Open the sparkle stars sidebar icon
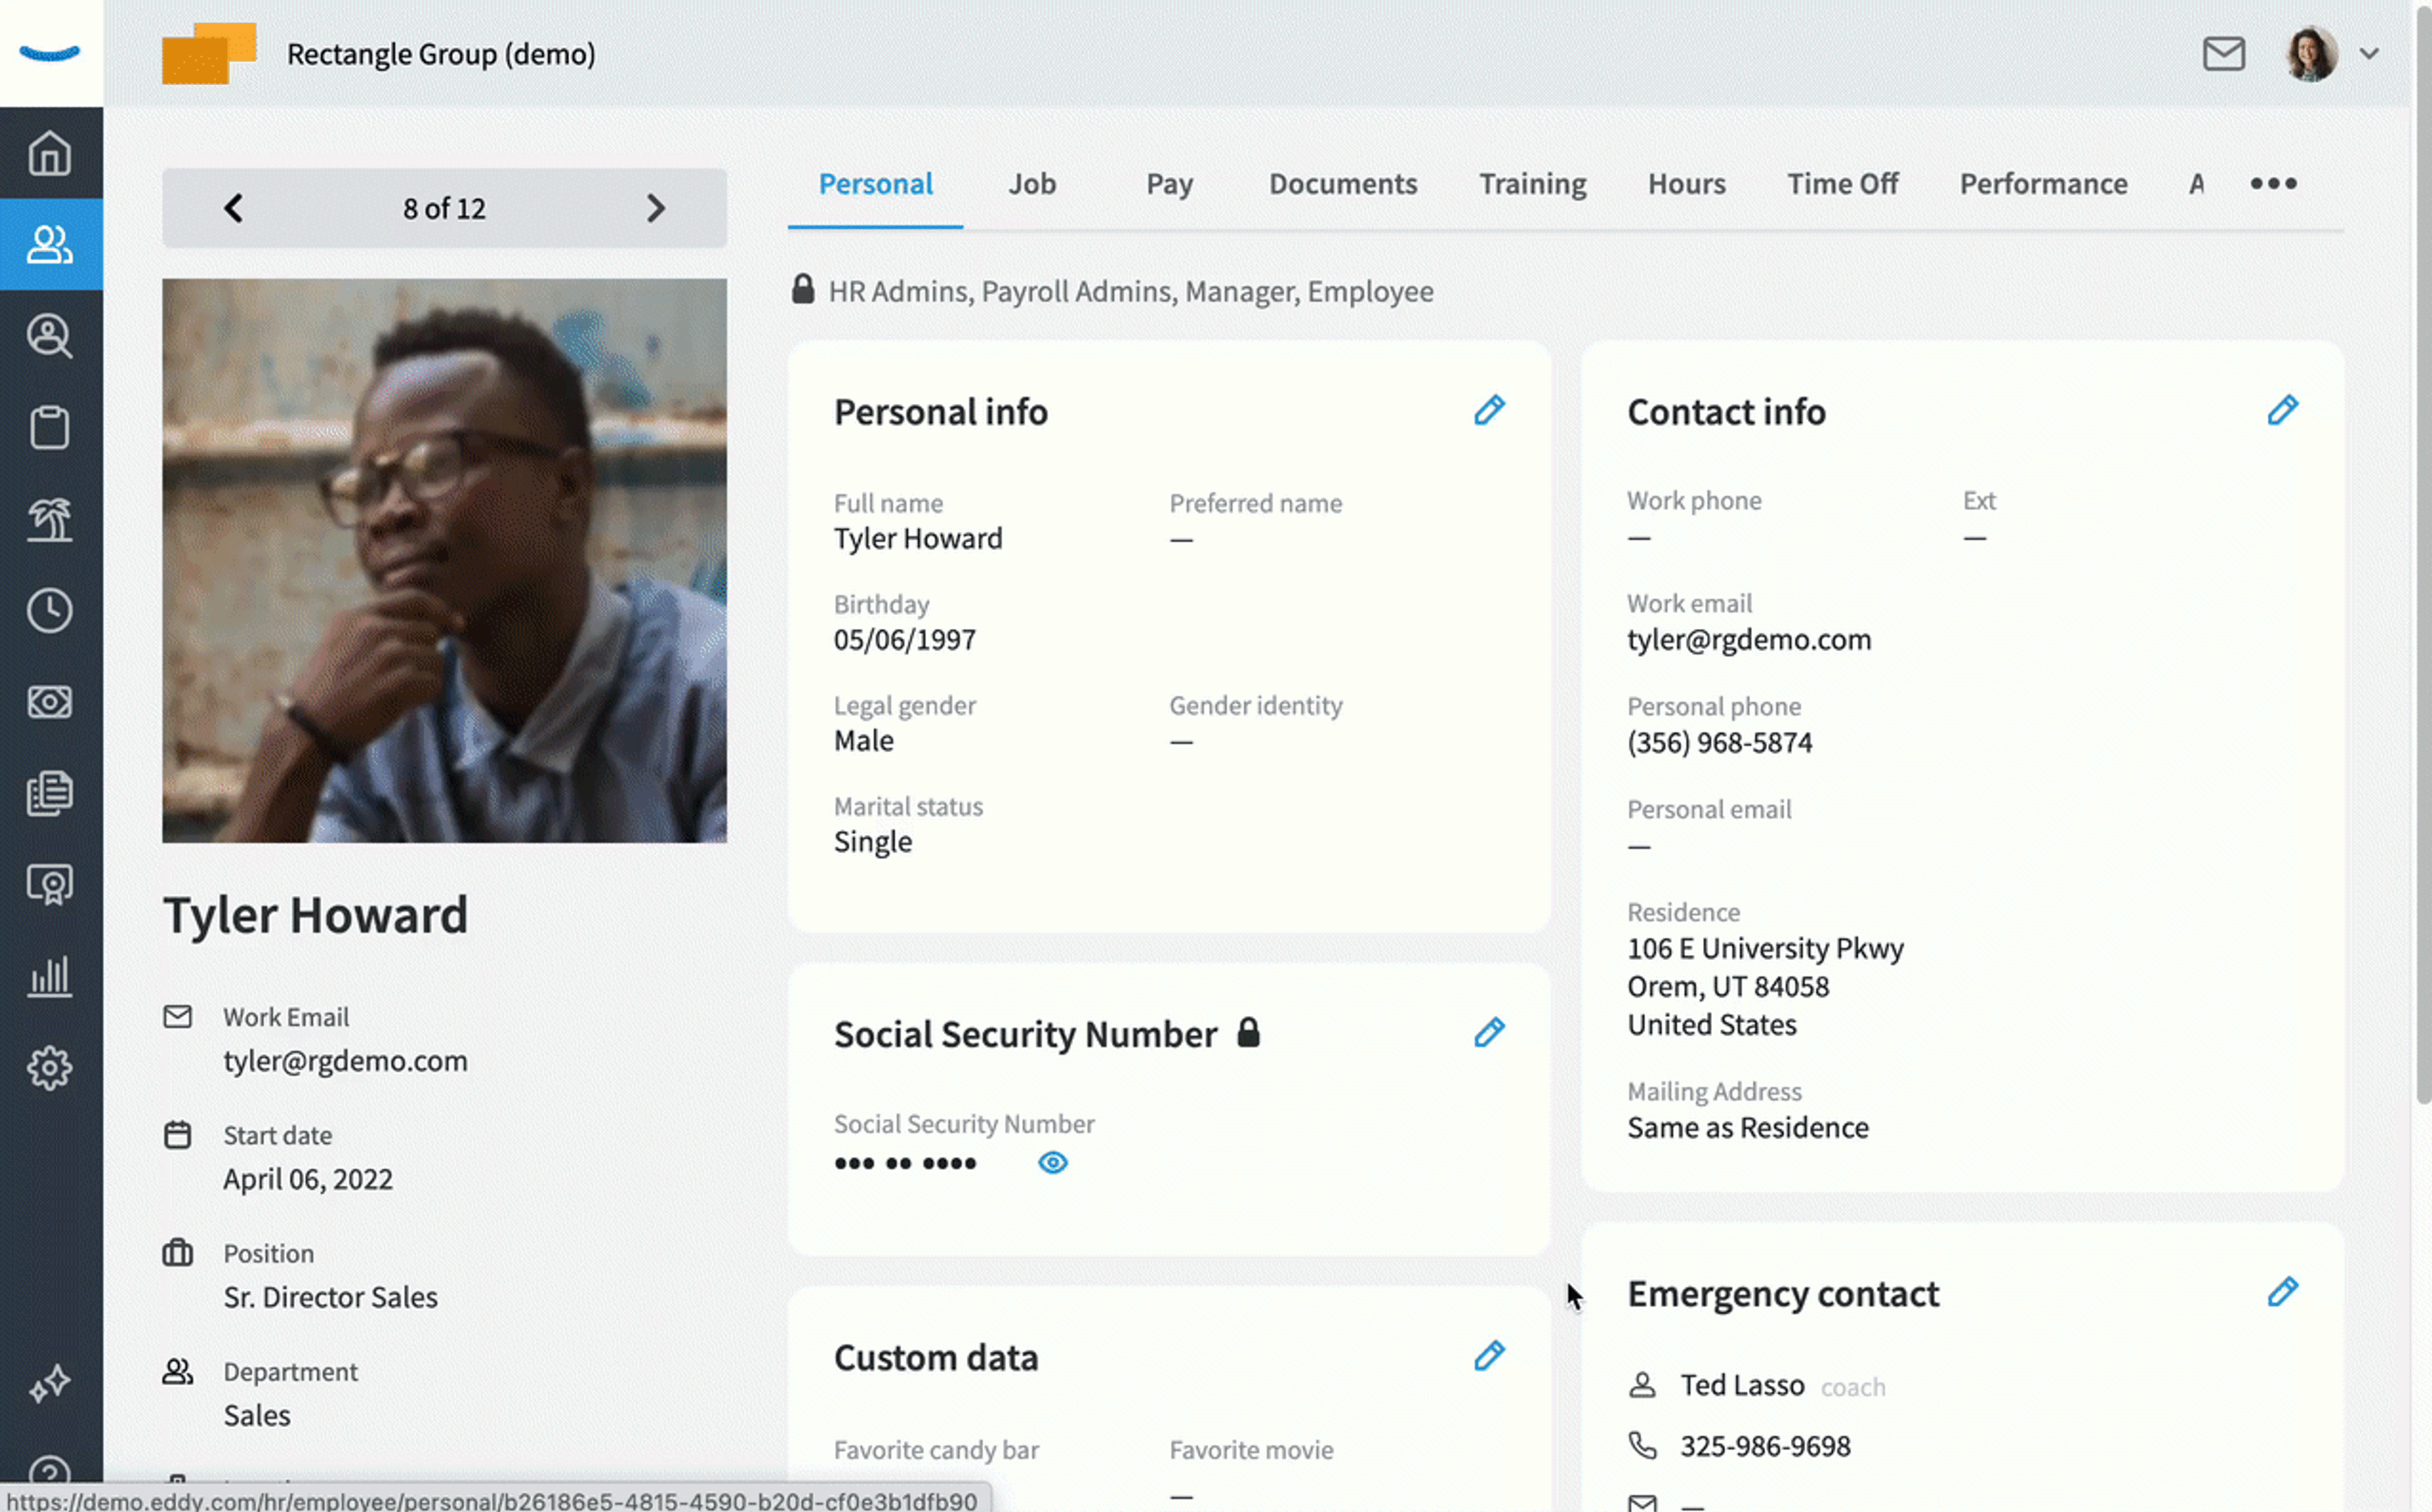2432x1512 pixels. (x=49, y=1384)
